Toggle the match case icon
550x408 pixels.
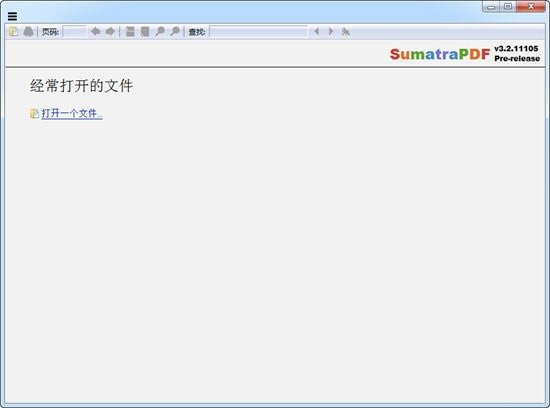pos(346,32)
